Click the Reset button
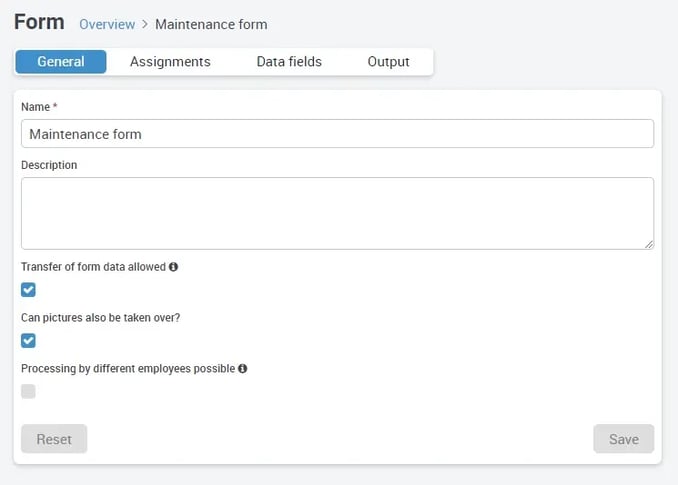The width and height of the screenshot is (678, 485). pos(54,439)
